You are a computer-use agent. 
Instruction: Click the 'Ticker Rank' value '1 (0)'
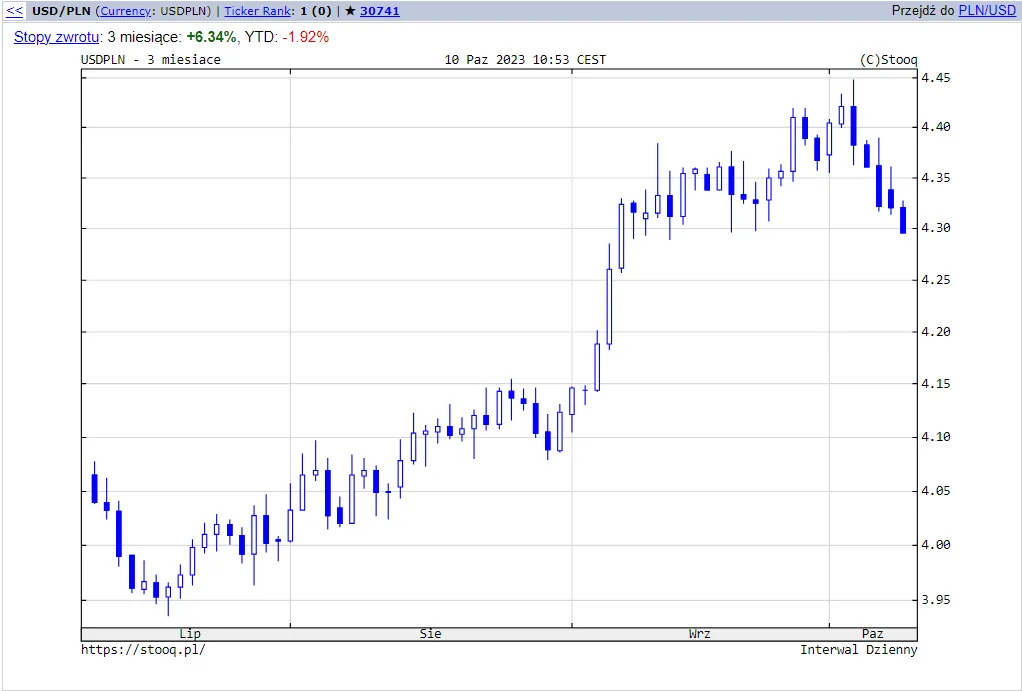(x=315, y=11)
